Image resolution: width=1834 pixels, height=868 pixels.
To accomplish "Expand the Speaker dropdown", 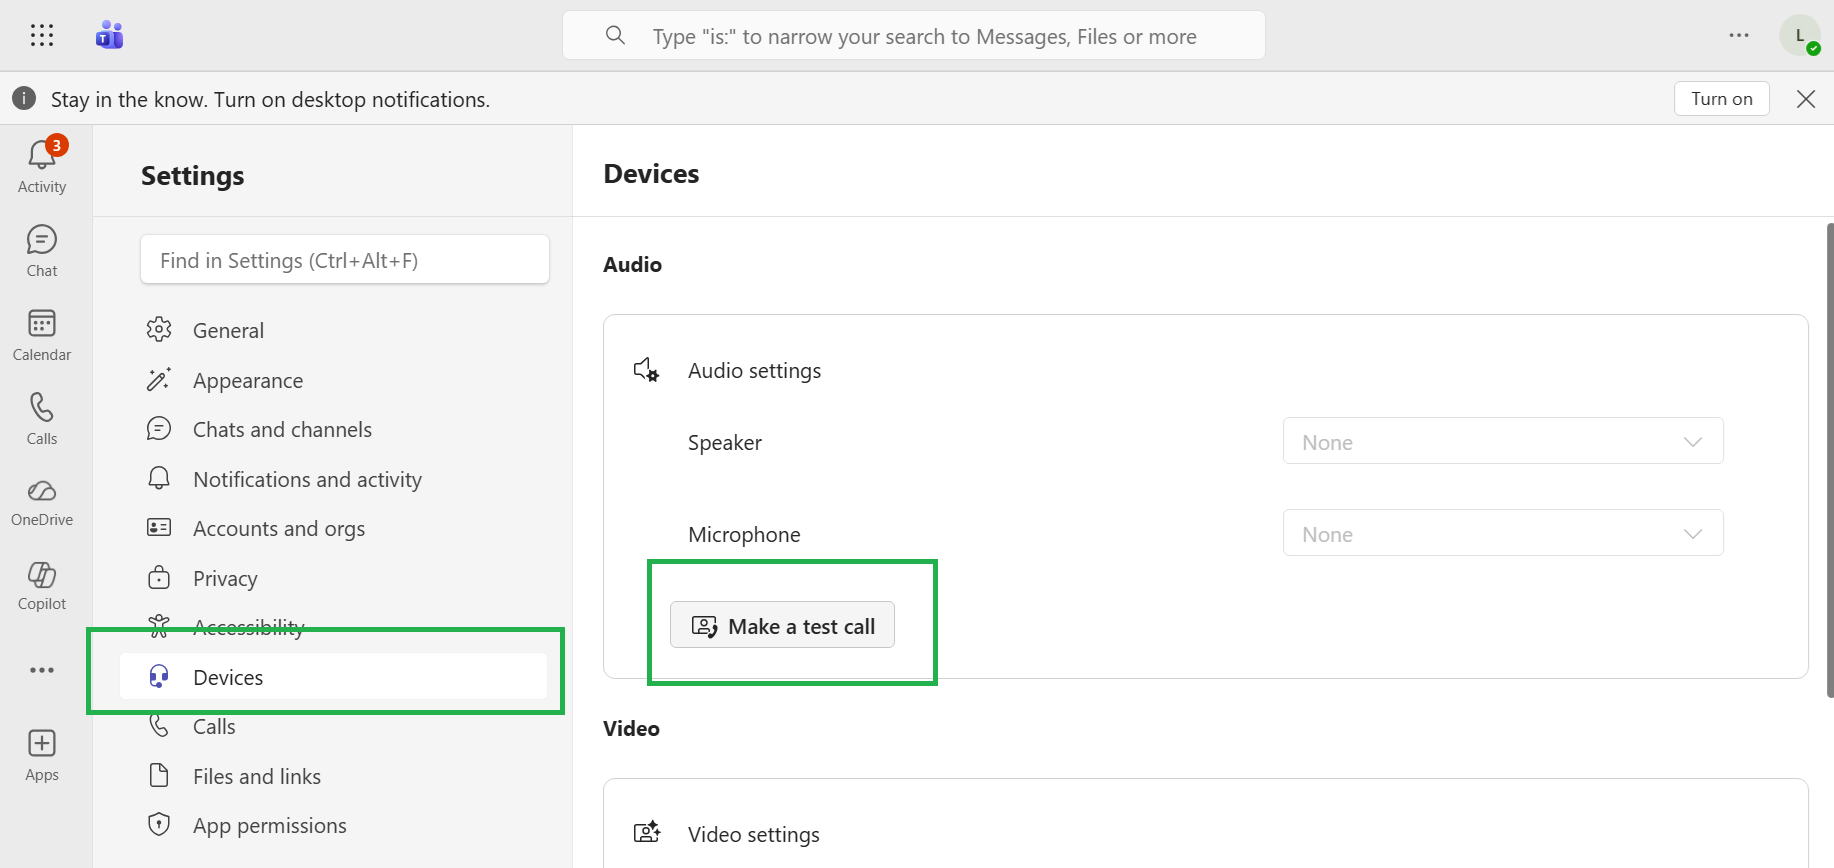I will pyautogui.click(x=1502, y=441).
